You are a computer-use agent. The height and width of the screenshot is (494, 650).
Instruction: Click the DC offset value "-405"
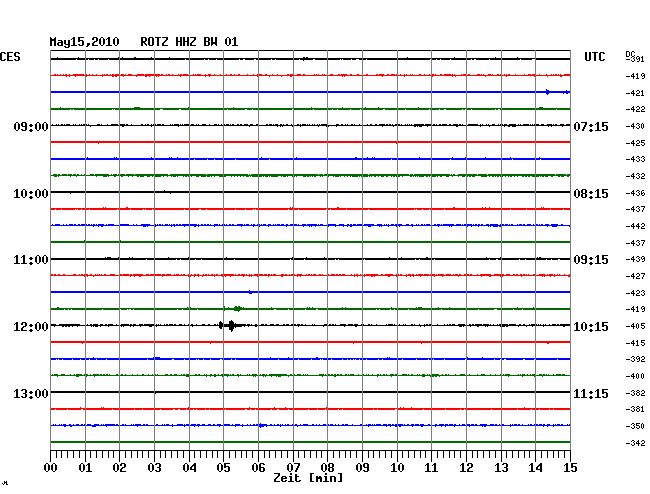pos(635,326)
